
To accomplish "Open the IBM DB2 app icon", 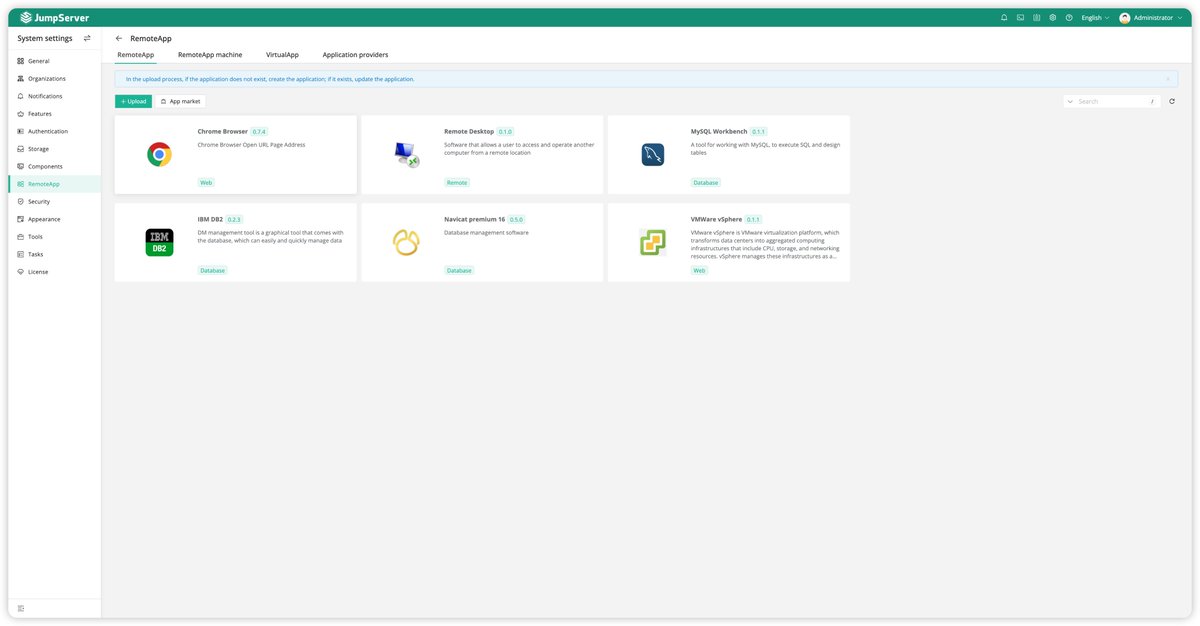I will pos(159,242).
